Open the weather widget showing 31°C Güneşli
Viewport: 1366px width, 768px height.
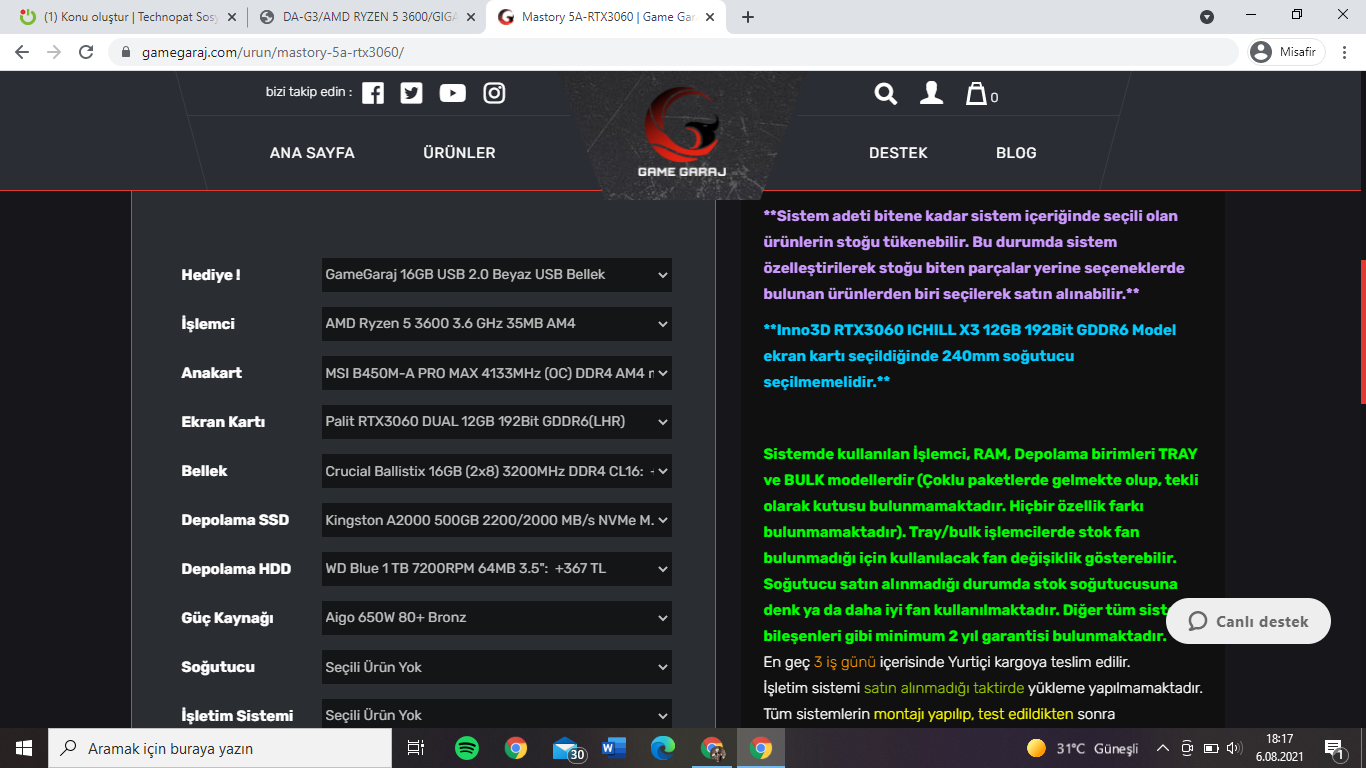click(x=1083, y=748)
